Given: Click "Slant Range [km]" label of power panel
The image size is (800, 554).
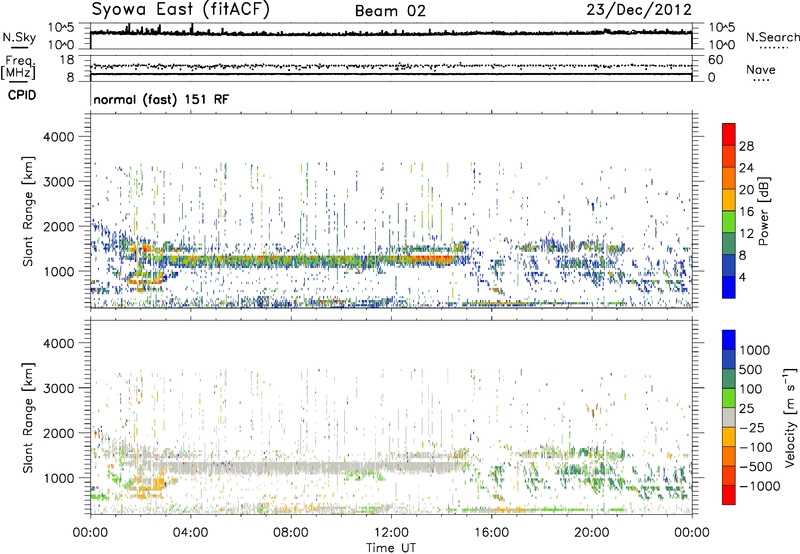Looking at the screenshot, I should pyautogui.click(x=28, y=211).
